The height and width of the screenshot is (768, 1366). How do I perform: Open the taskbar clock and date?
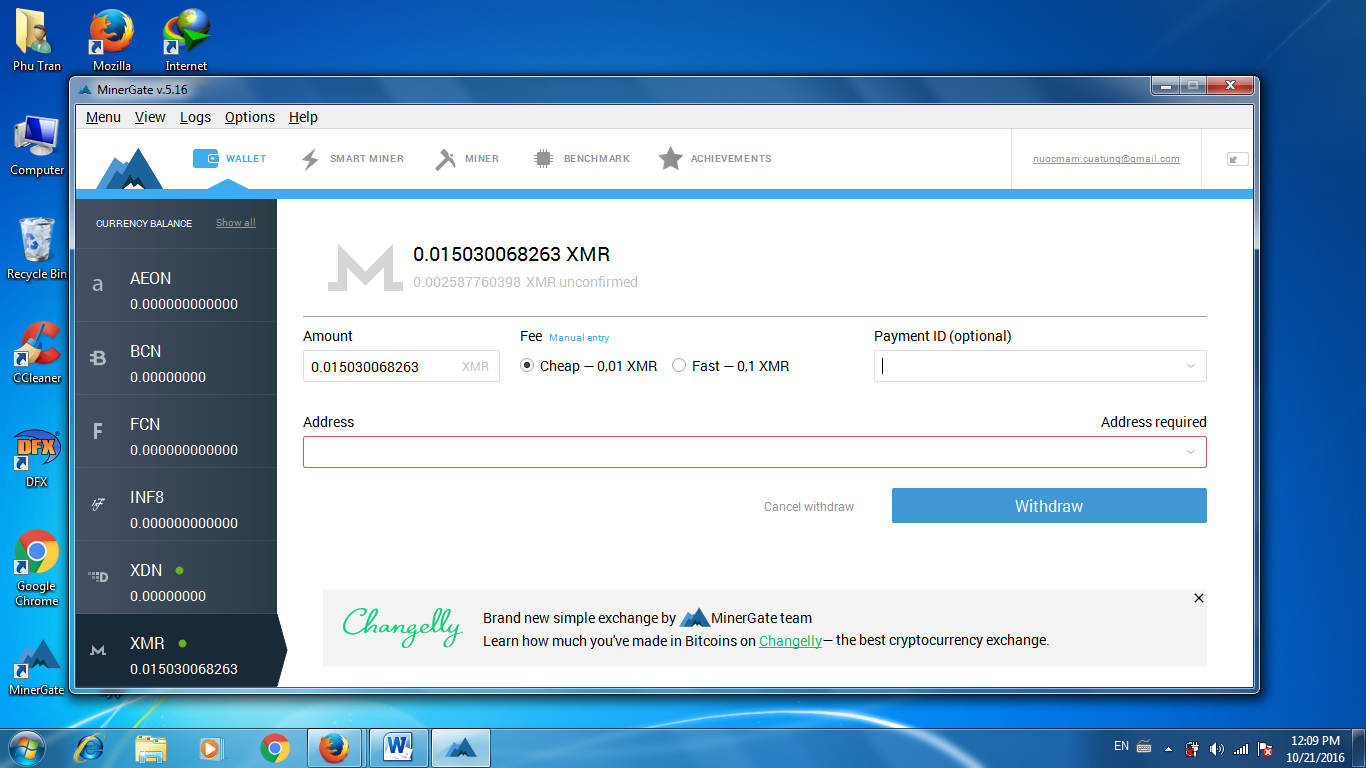1315,749
